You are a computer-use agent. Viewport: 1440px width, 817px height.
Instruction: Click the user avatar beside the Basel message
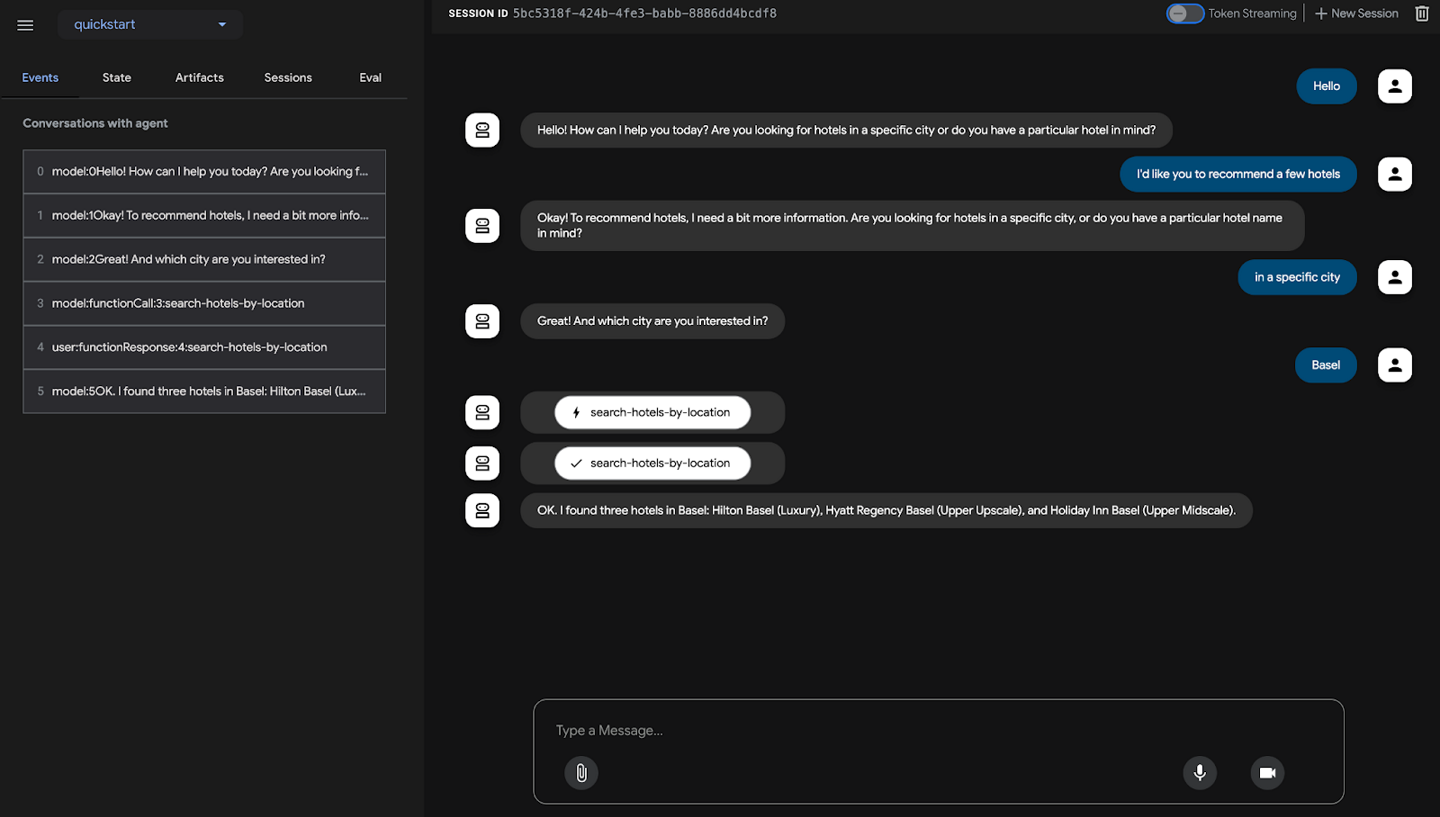(1395, 365)
